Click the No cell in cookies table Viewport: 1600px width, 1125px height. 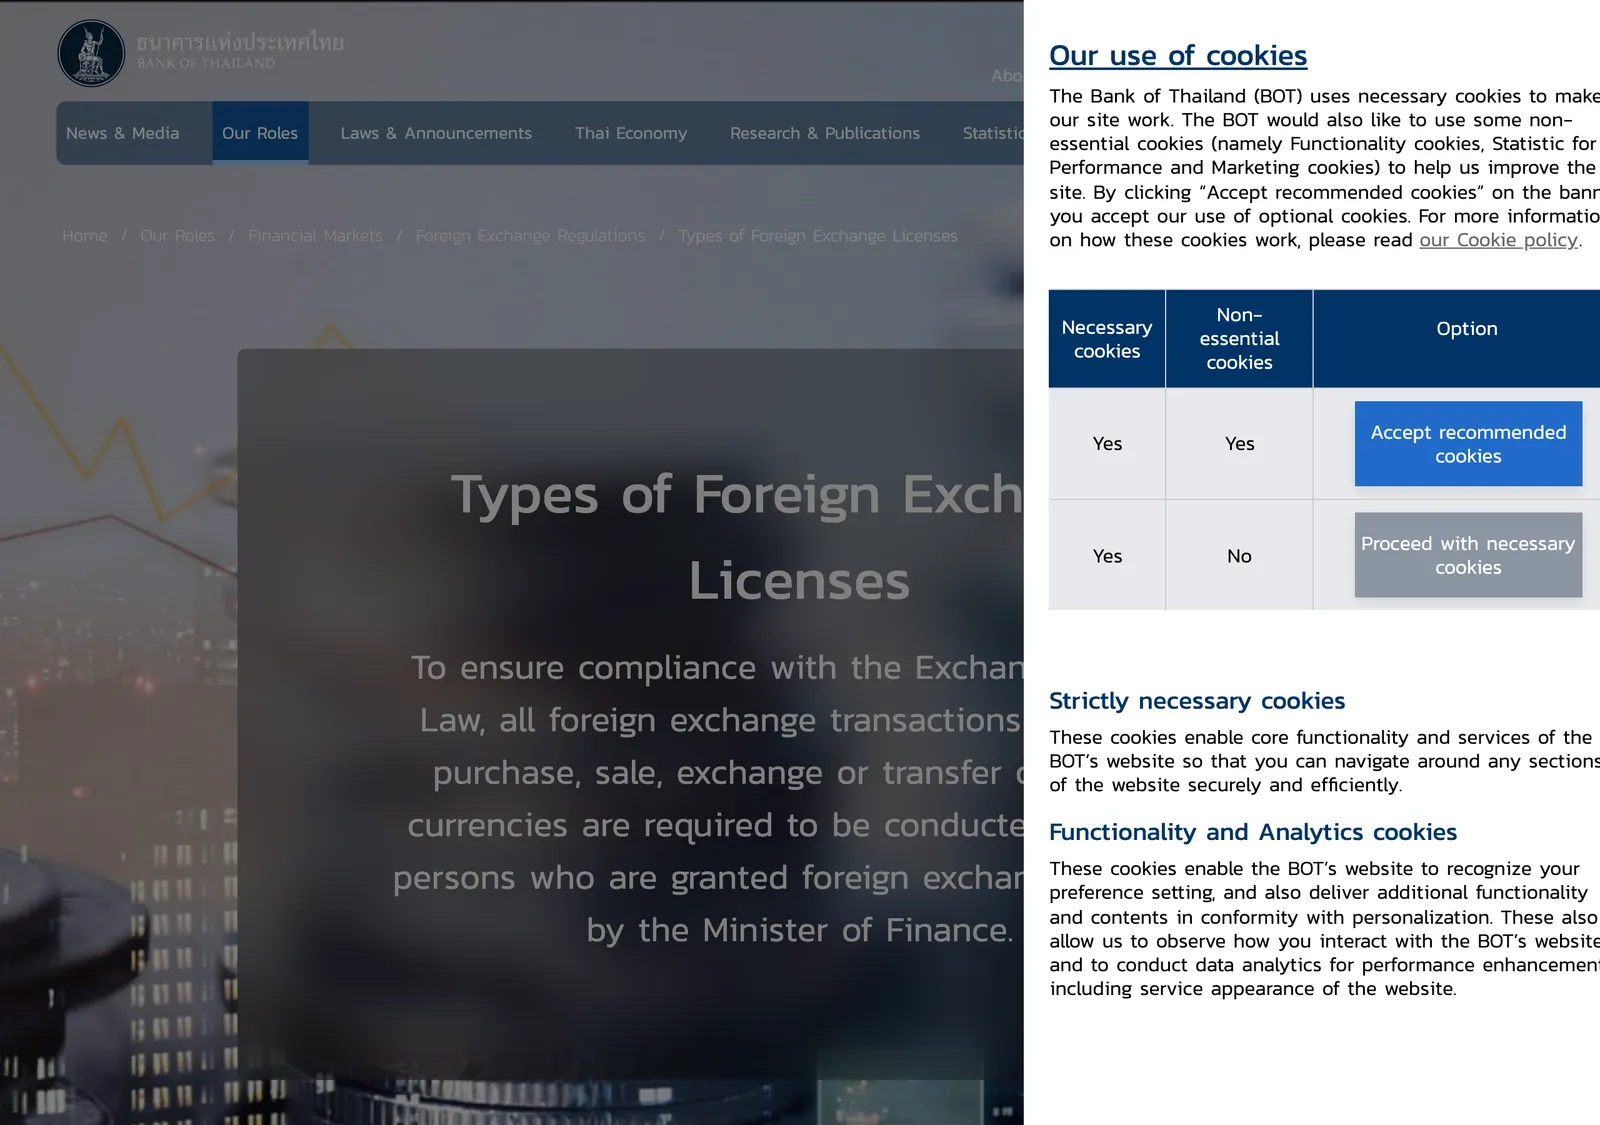(1239, 556)
